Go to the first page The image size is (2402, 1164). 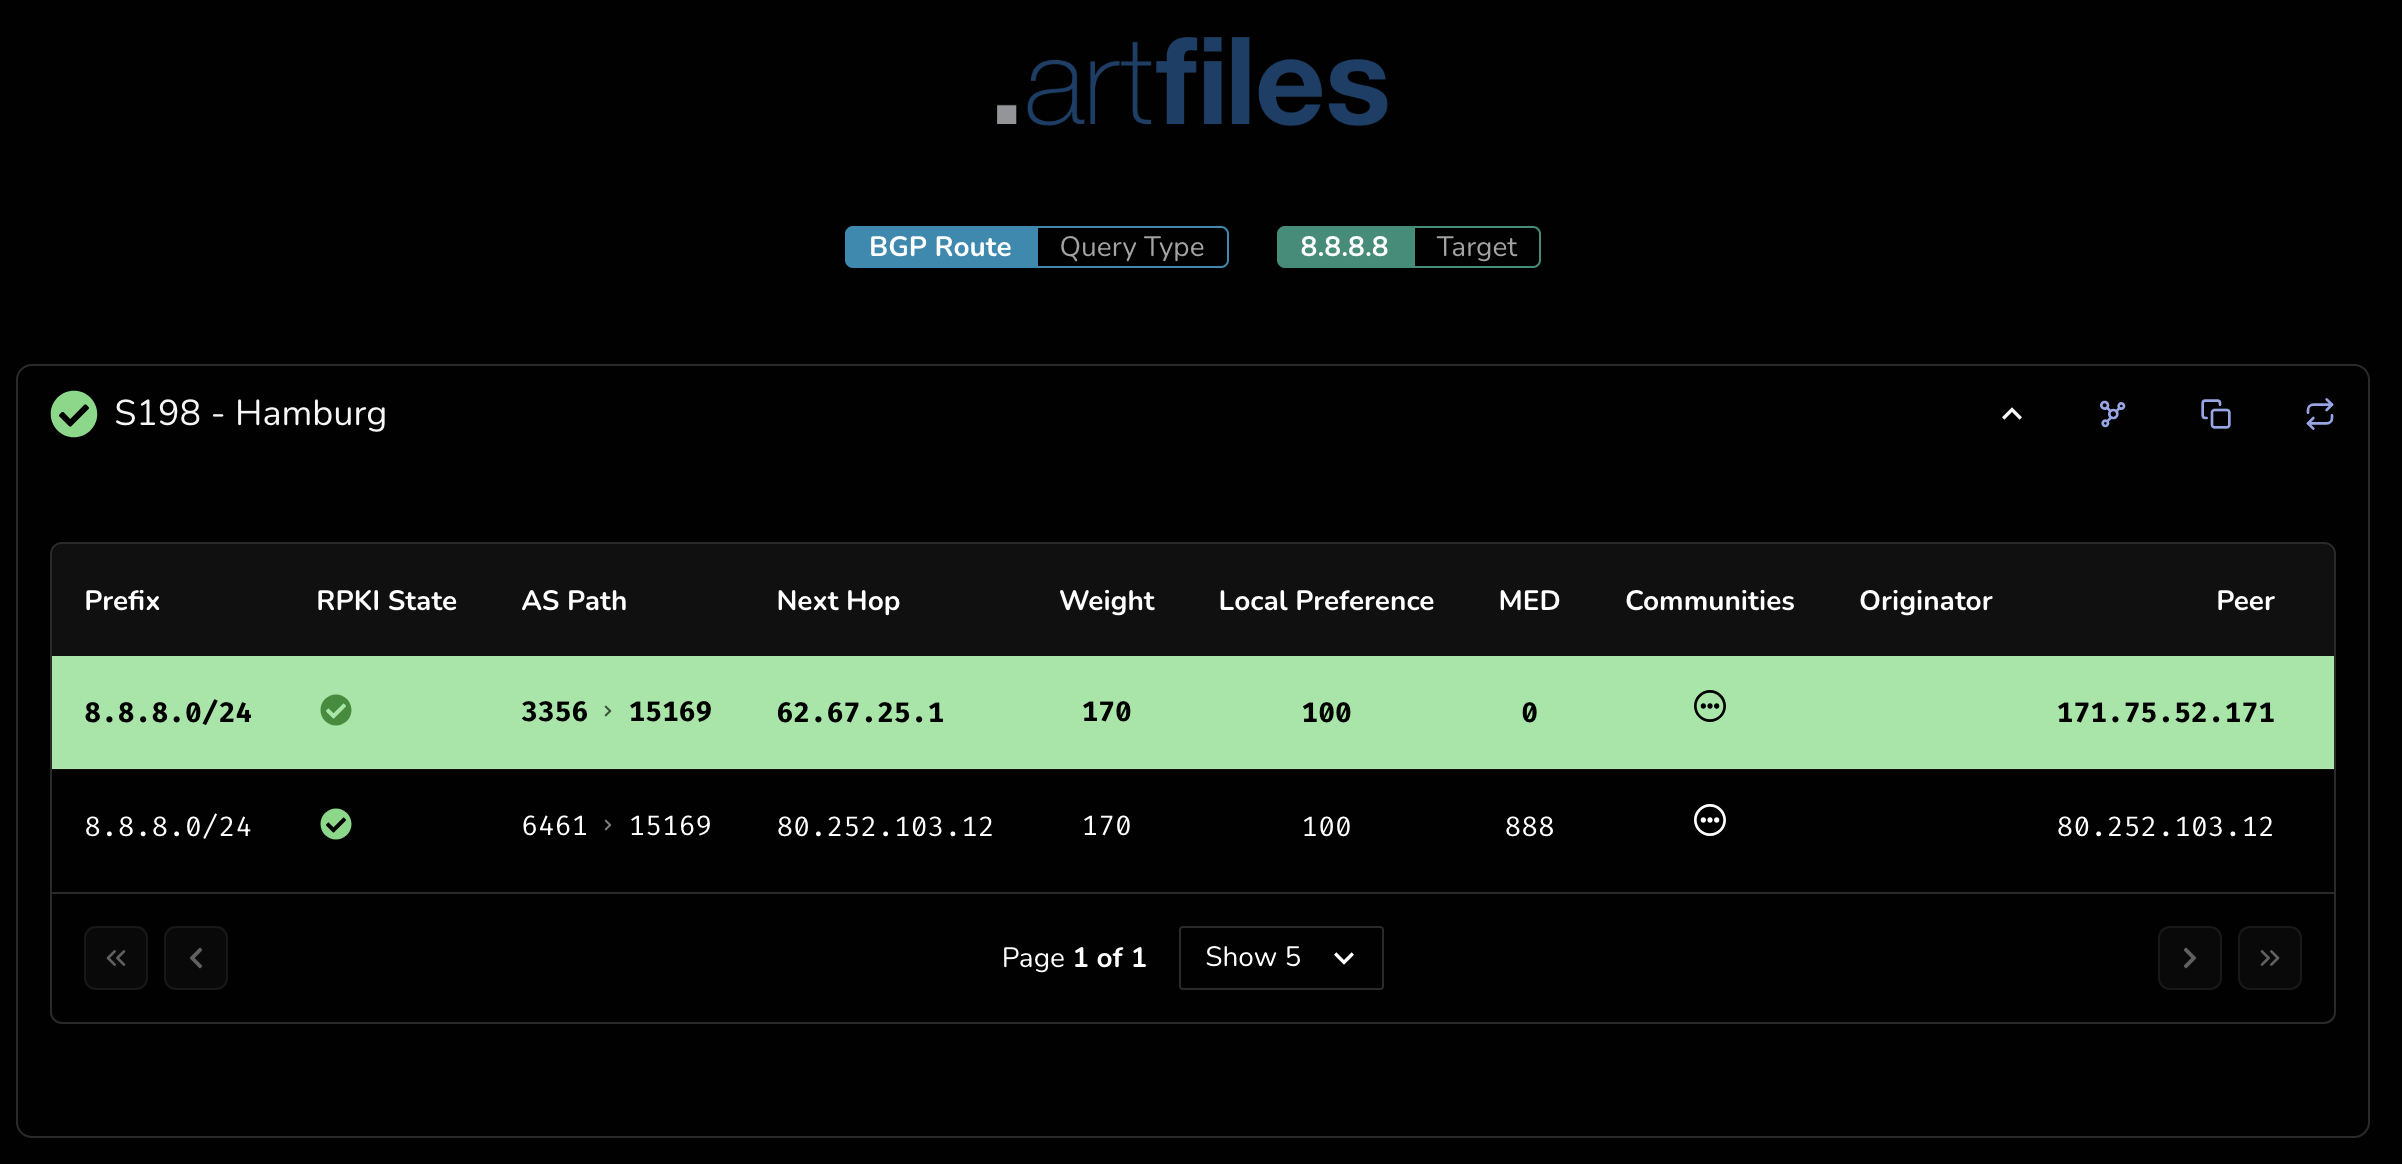point(116,957)
